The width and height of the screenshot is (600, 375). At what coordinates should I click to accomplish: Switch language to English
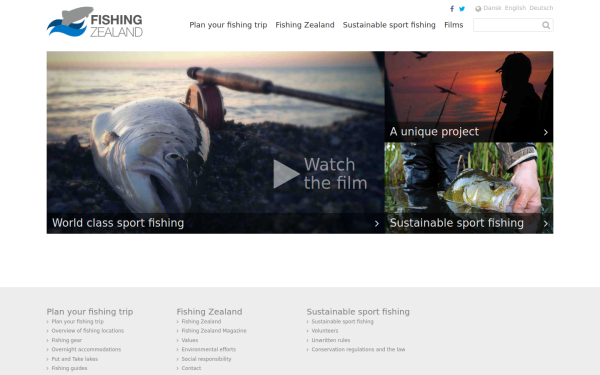[x=515, y=8]
